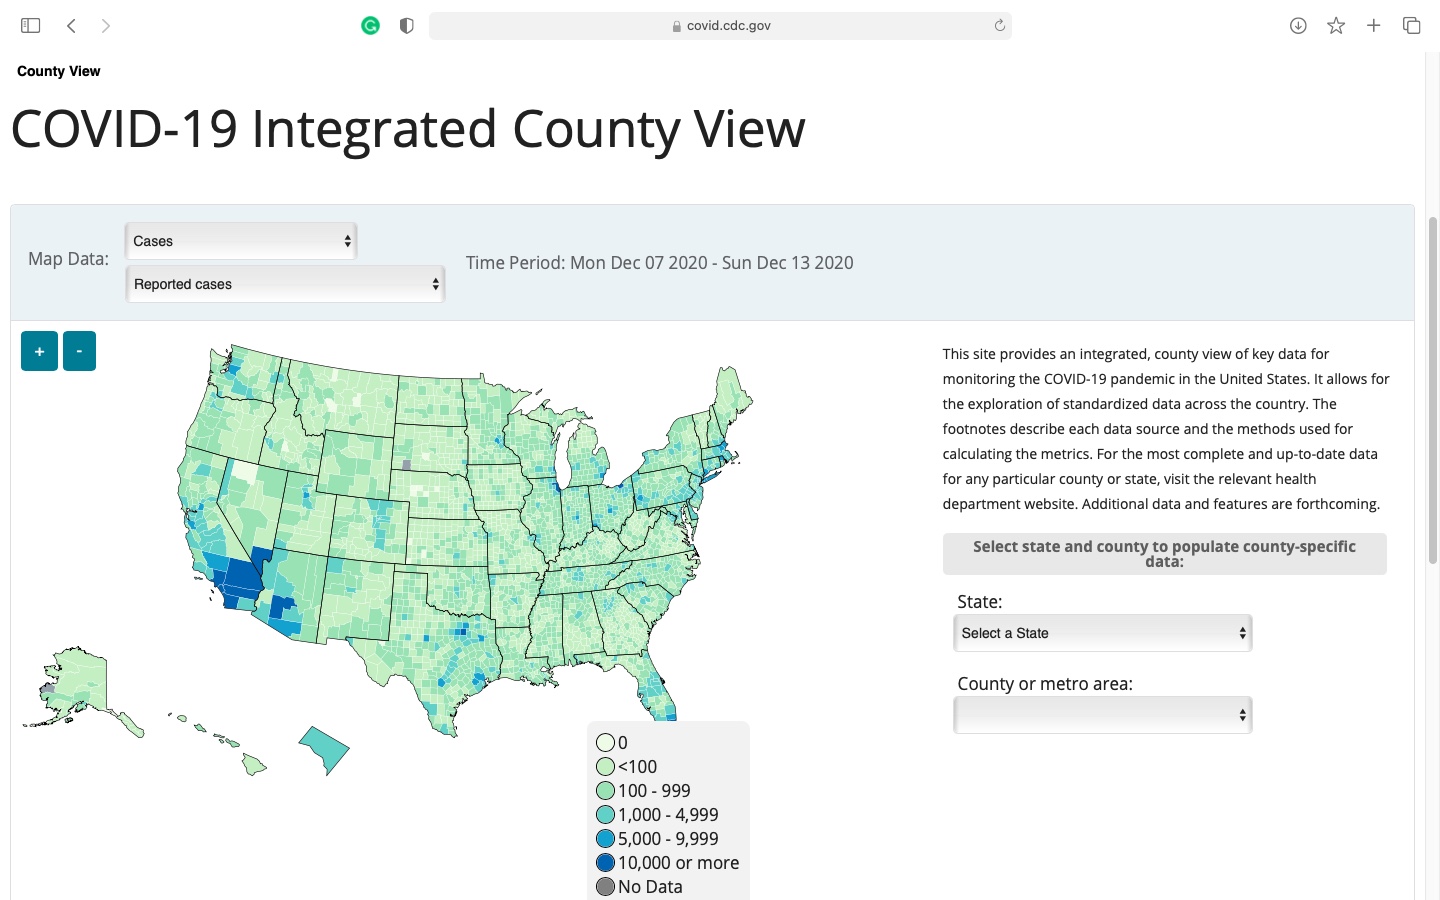Zoom out of the map

pos(79,350)
